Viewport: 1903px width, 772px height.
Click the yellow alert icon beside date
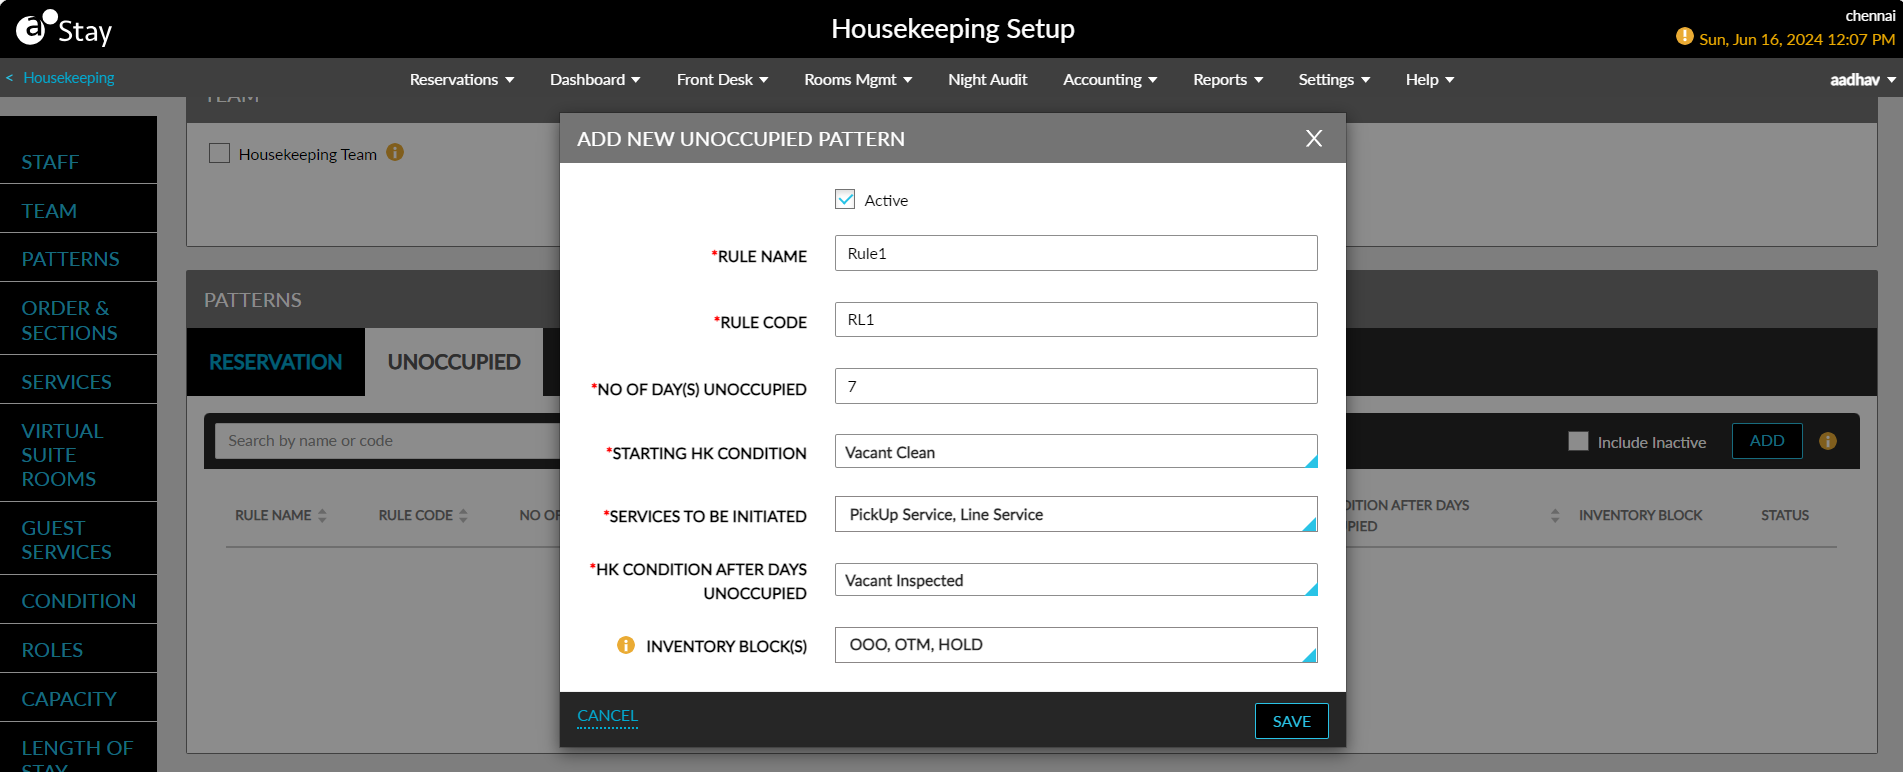(1685, 37)
